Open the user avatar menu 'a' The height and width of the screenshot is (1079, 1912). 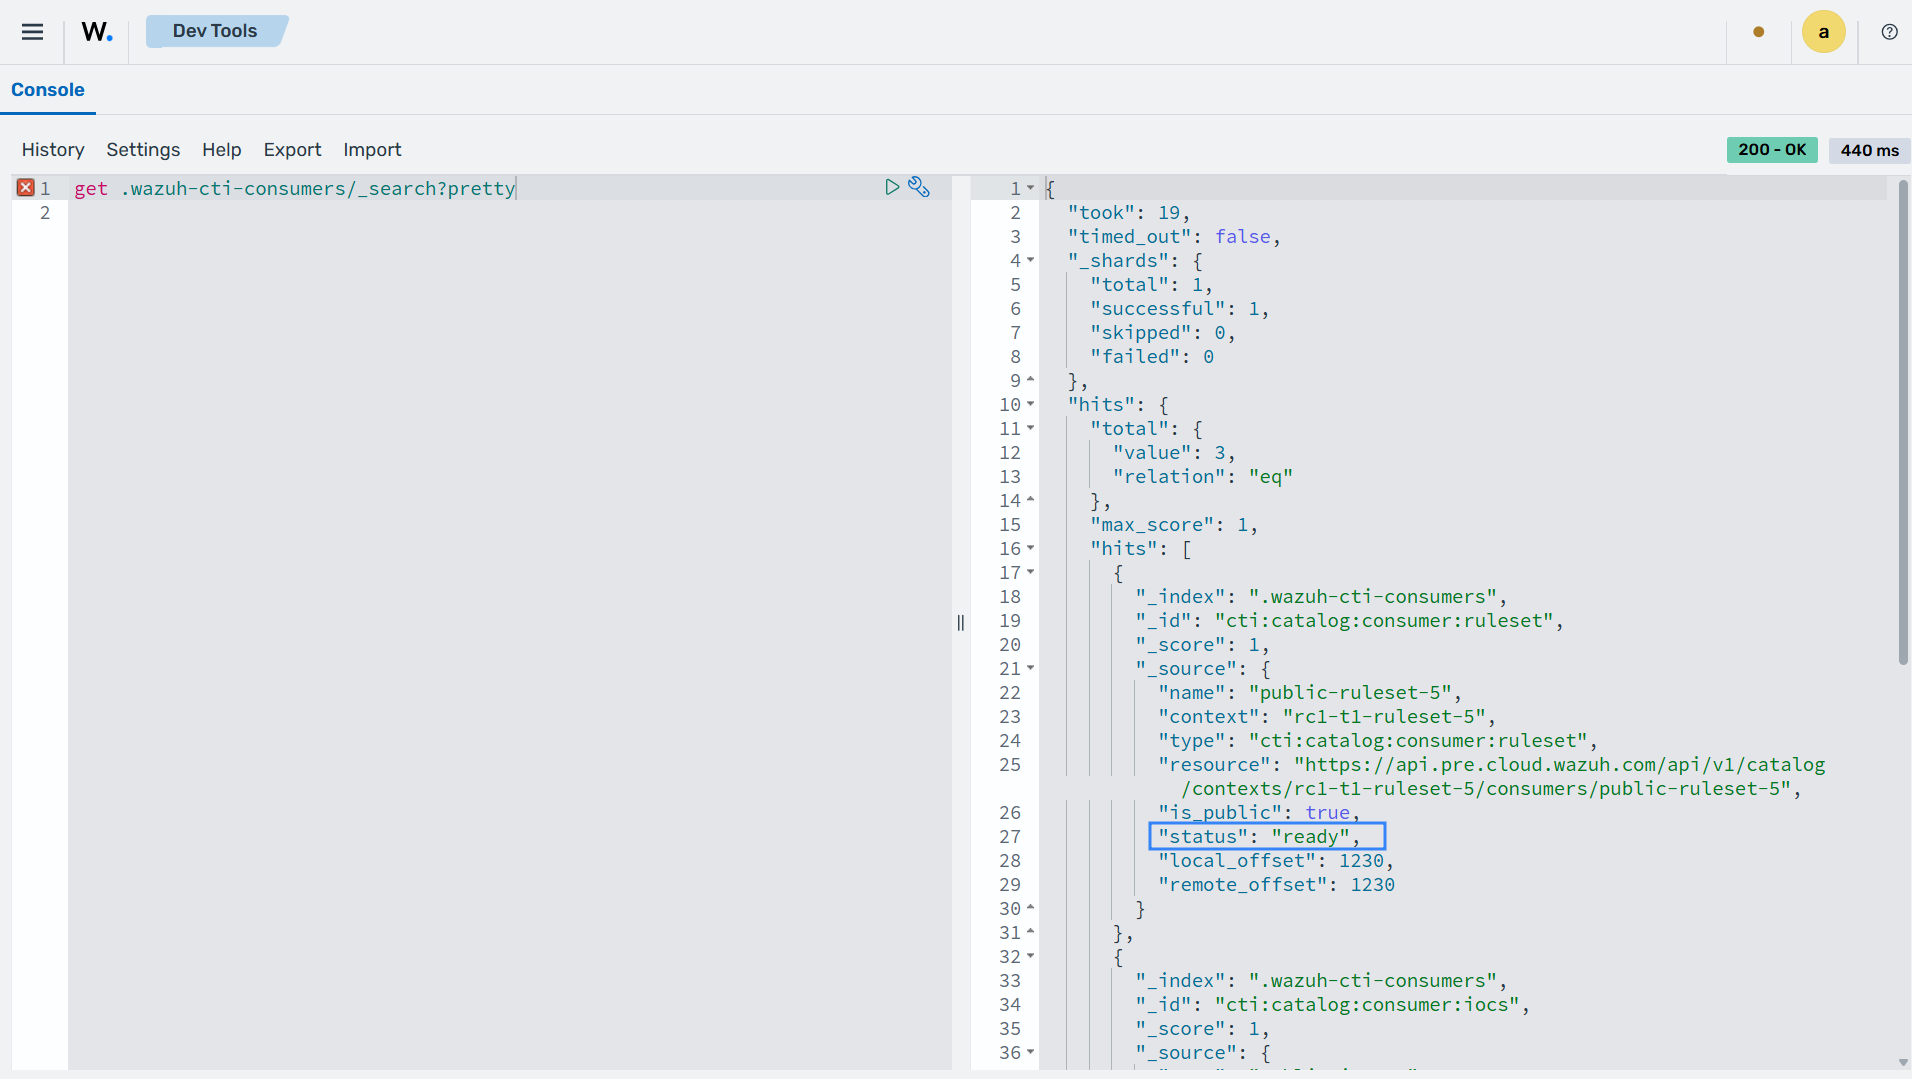point(1823,32)
